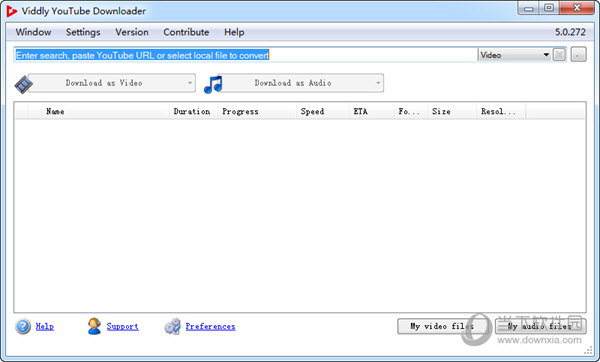
Task: Click the Download as Video button
Action: point(112,83)
